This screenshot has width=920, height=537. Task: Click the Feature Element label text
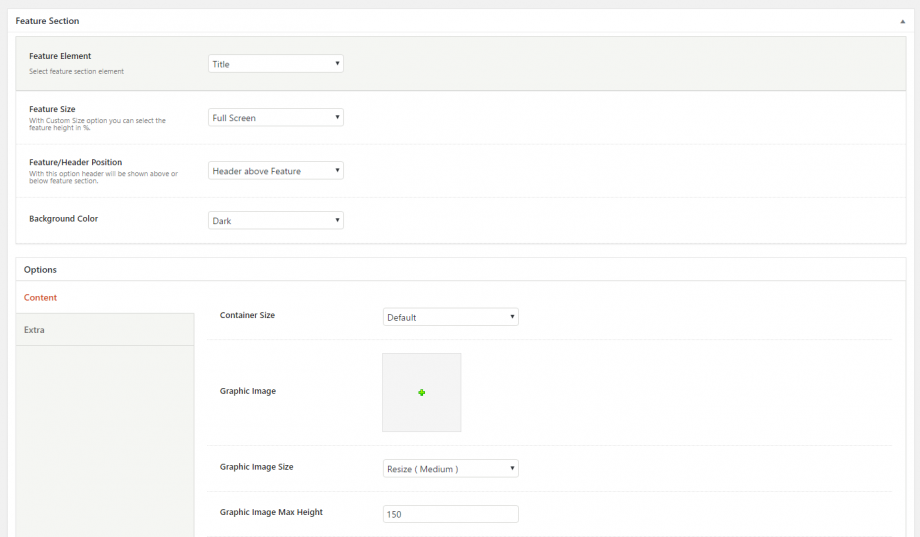[60, 56]
